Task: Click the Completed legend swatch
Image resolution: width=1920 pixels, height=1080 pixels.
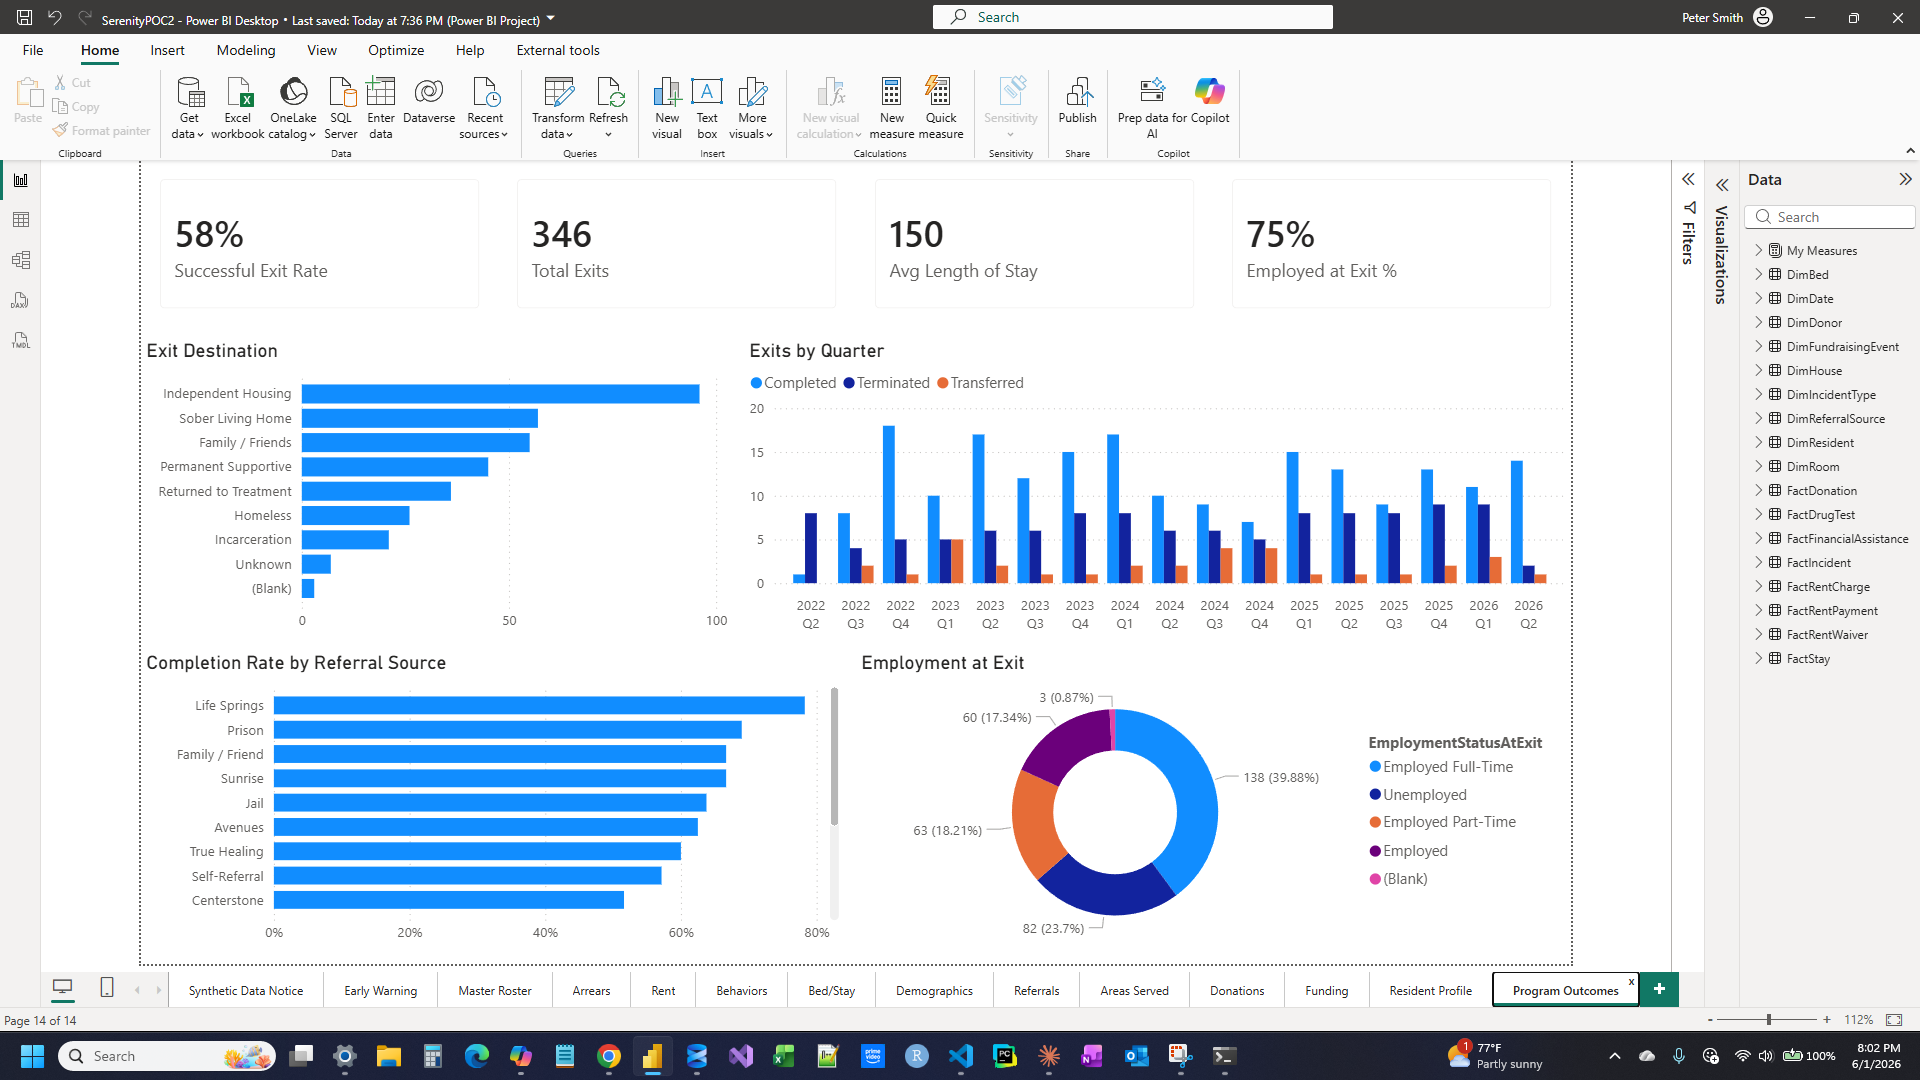Action: click(757, 383)
